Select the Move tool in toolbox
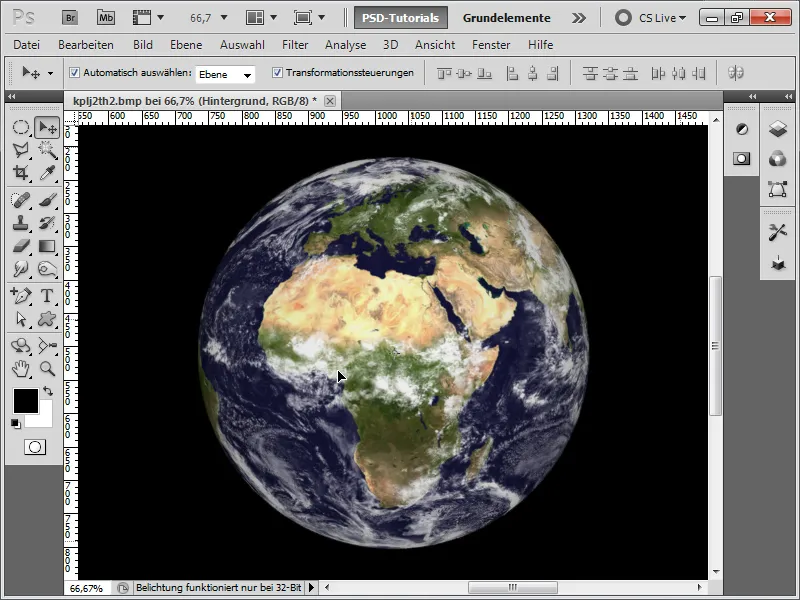 click(x=47, y=127)
